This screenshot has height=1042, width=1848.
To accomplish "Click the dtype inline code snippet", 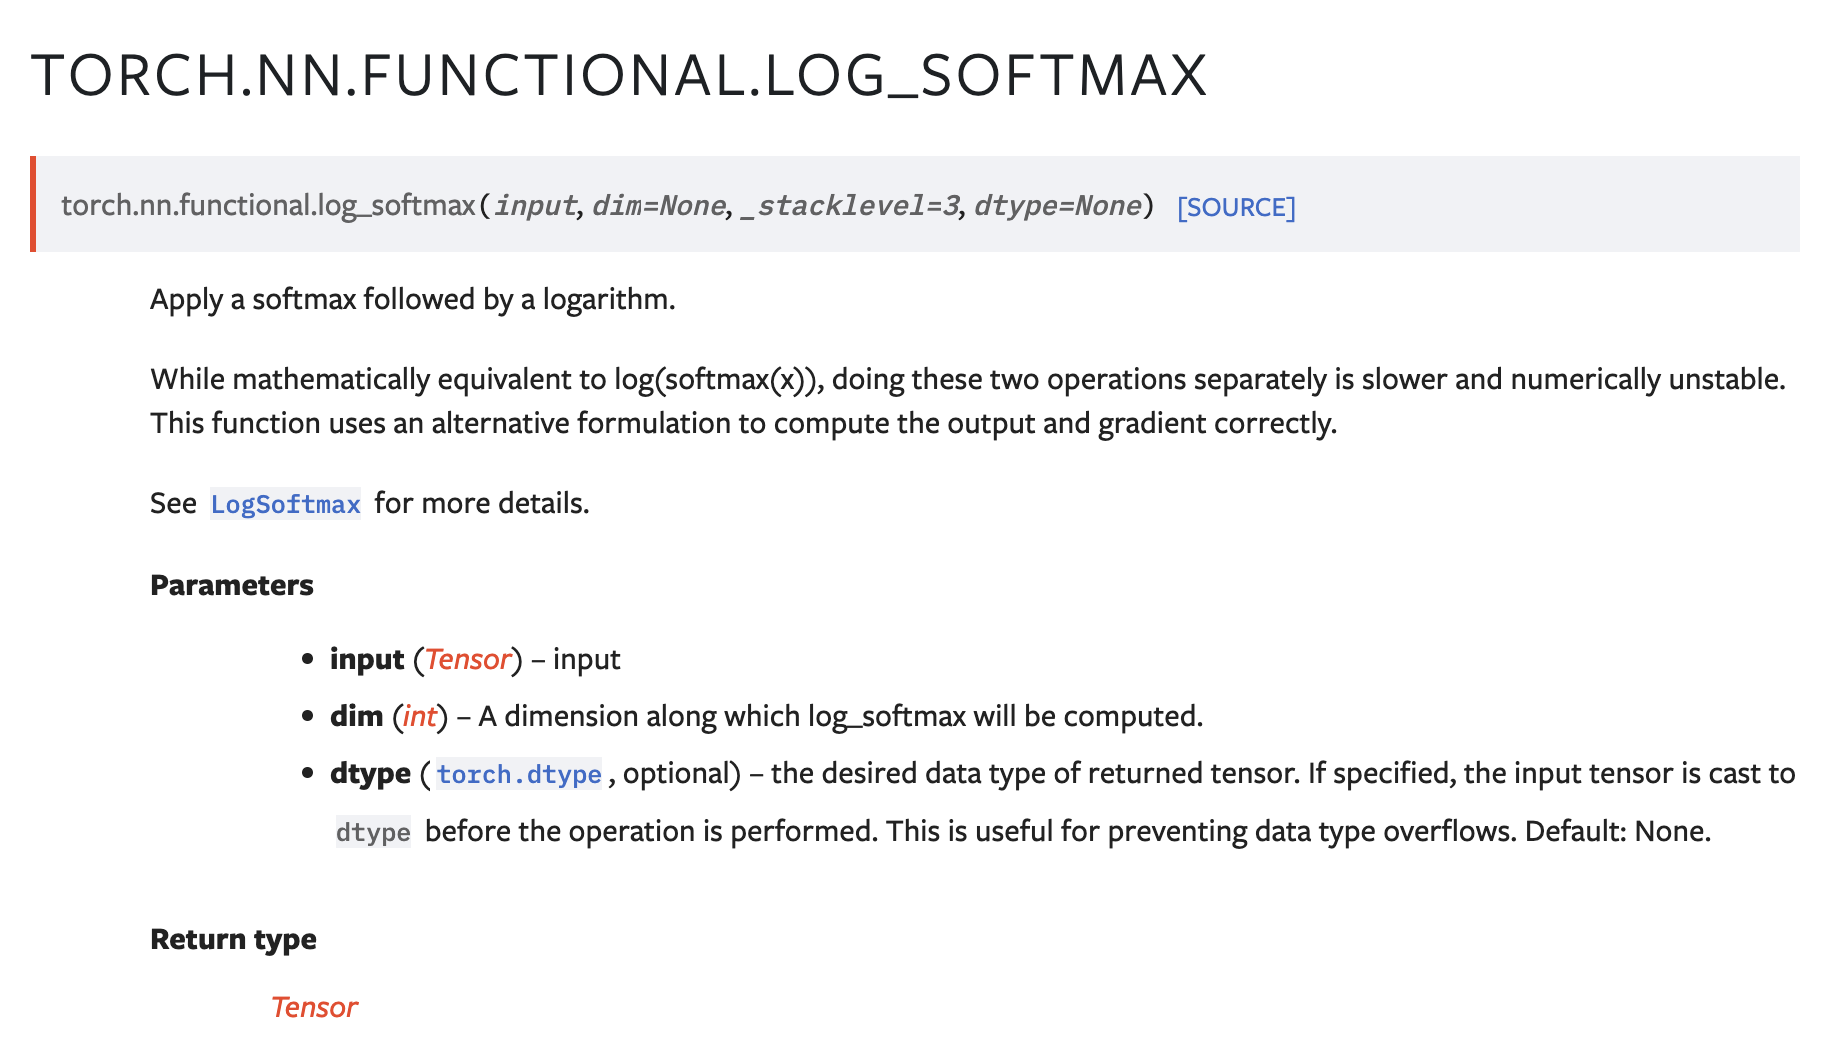I will (x=372, y=831).
